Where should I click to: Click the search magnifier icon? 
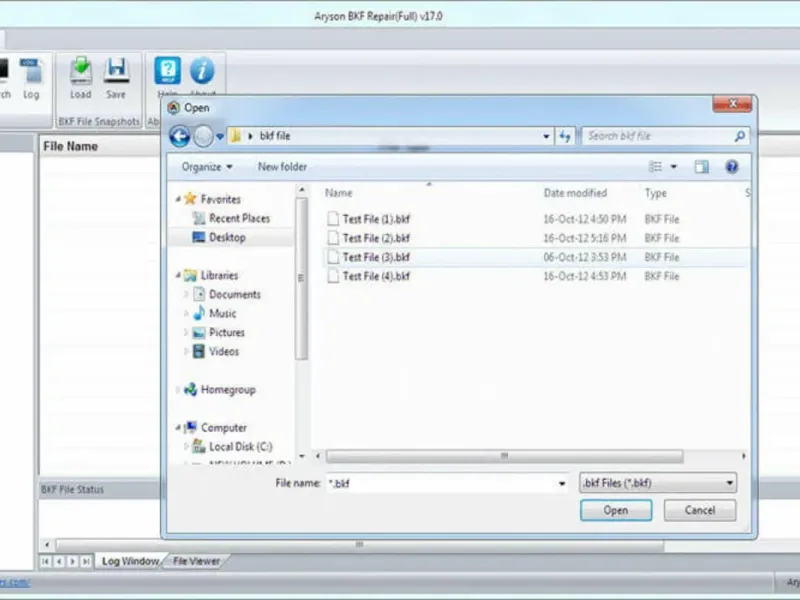[x=740, y=136]
